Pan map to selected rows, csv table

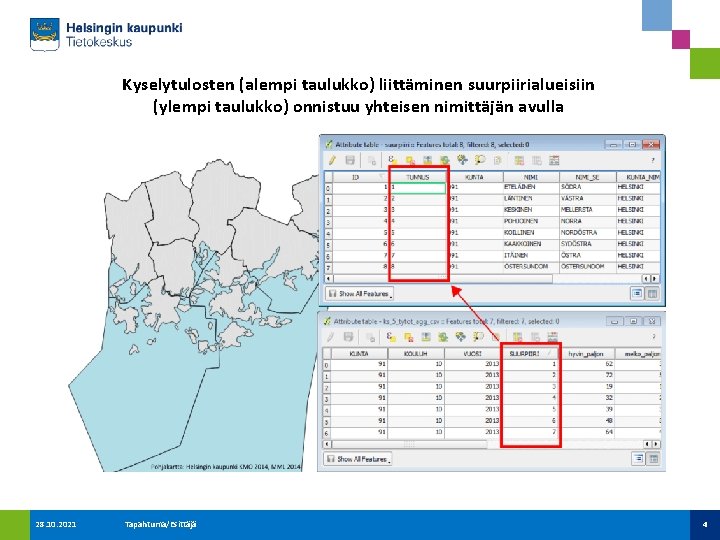(x=460, y=337)
